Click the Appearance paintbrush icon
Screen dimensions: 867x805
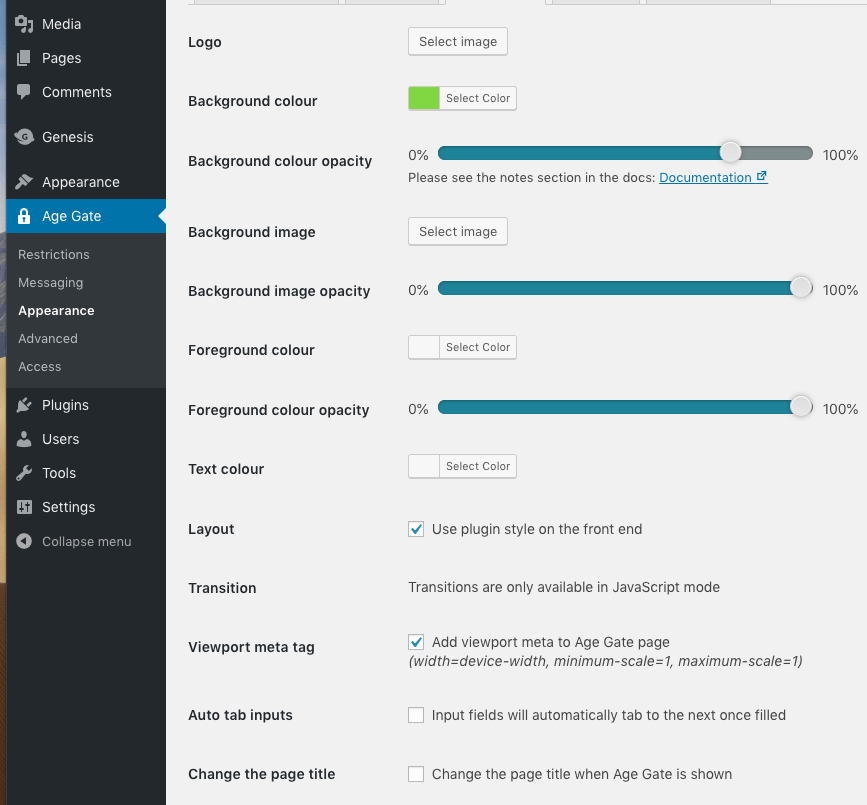(x=25, y=182)
